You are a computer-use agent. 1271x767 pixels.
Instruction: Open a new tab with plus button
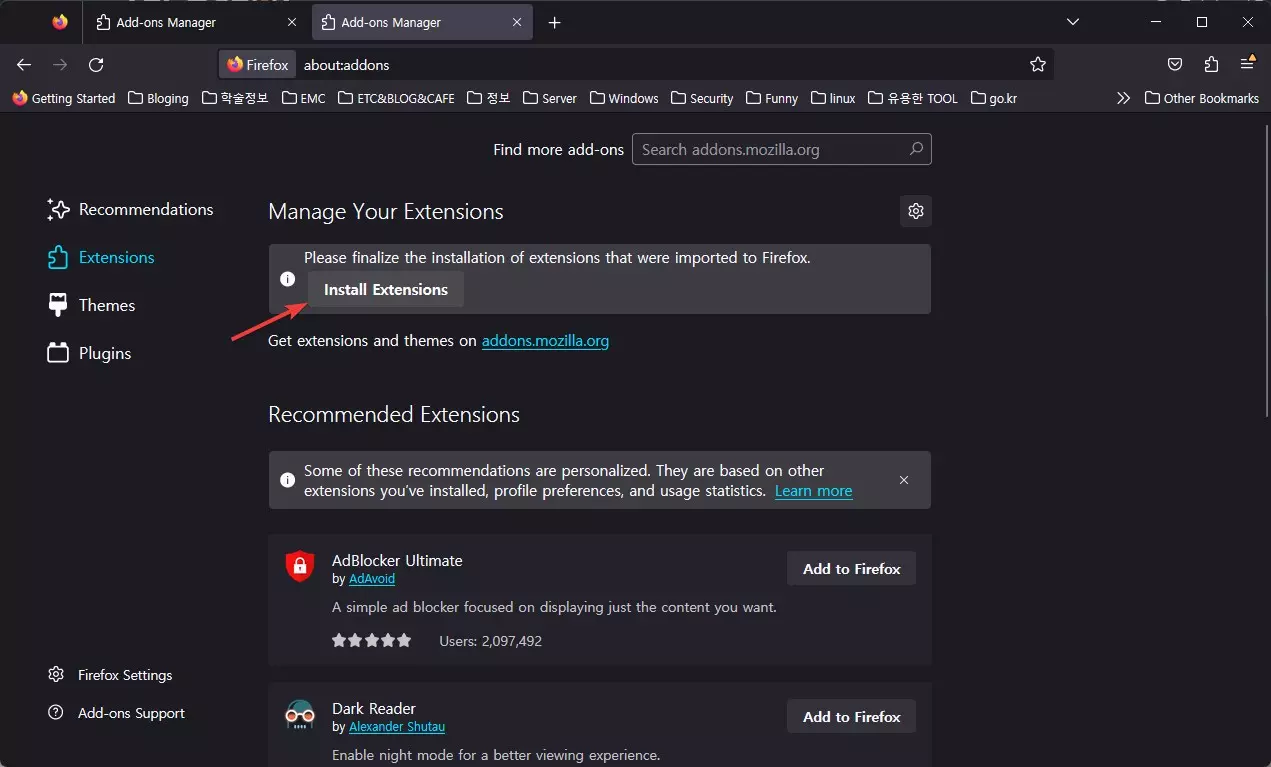point(555,22)
